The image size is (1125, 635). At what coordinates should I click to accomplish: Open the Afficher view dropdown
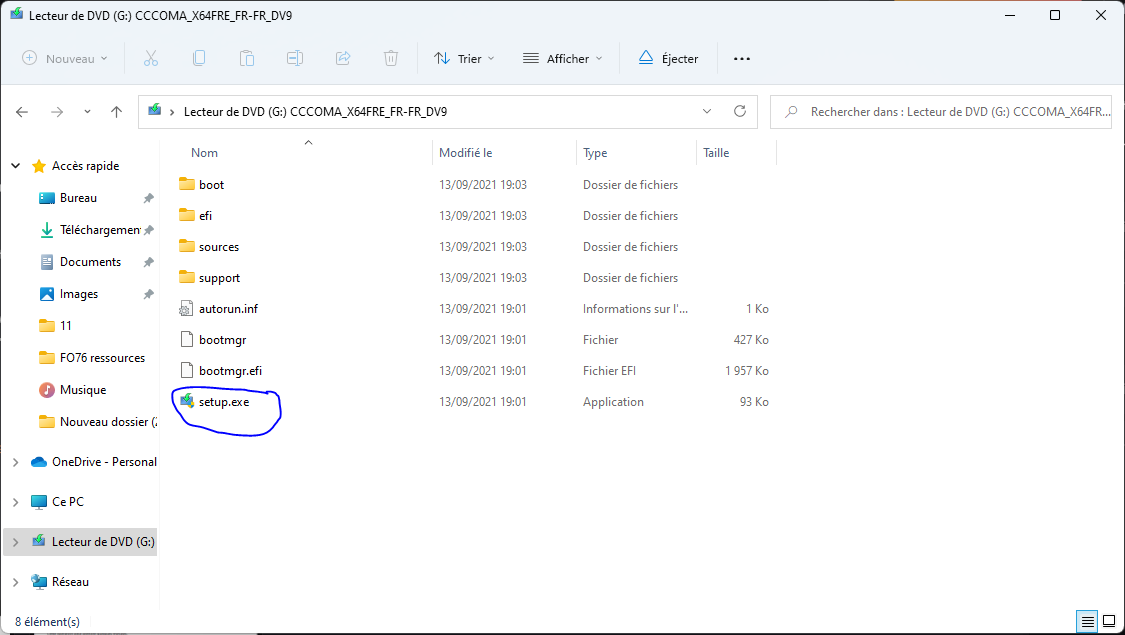point(562,59)
